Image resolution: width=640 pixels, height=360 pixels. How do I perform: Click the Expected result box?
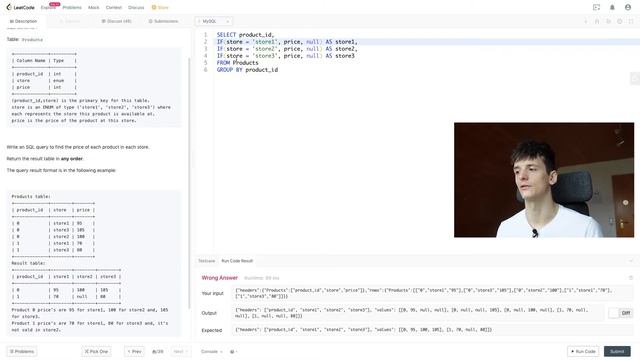point(432,330)
